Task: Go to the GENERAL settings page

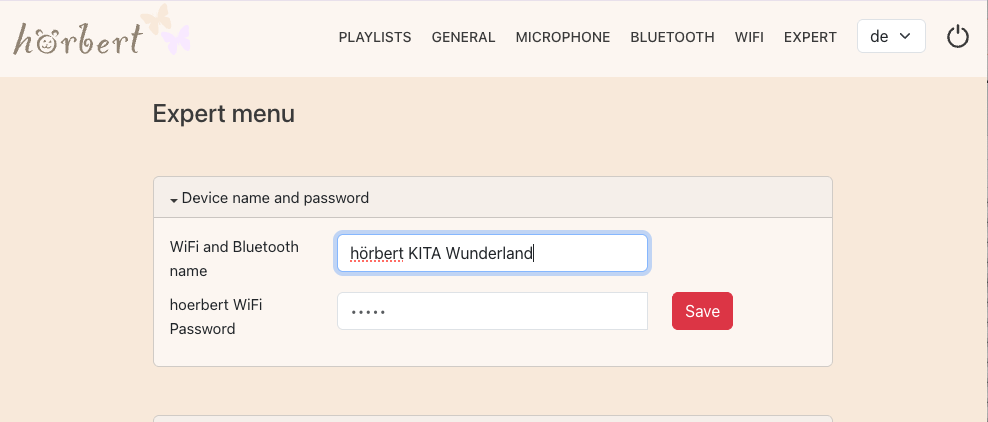Action: 463,37
